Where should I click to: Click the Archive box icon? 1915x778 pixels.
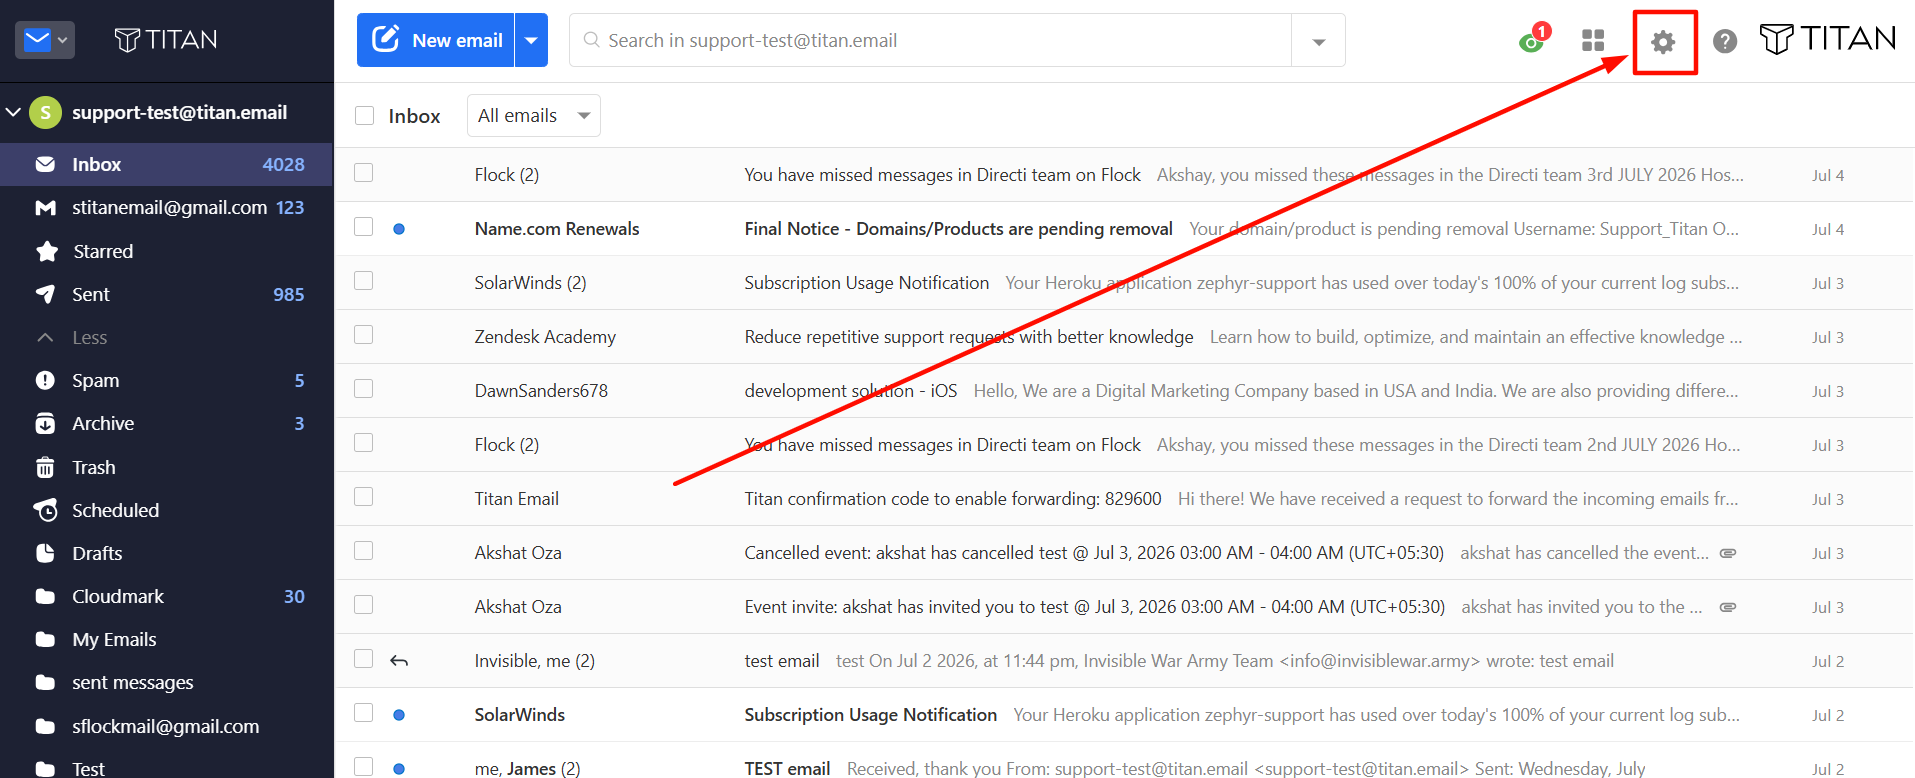tap(46, 423)
